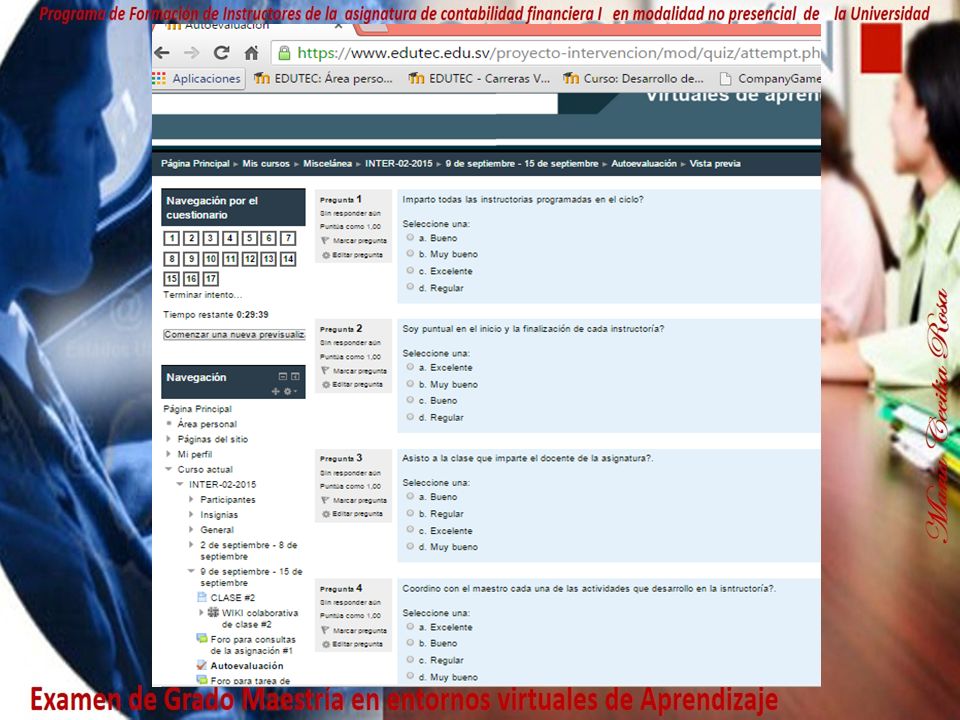Select 'b. Regular' for question 3
The image size is (960, 720).
click(x=410, y=513)
